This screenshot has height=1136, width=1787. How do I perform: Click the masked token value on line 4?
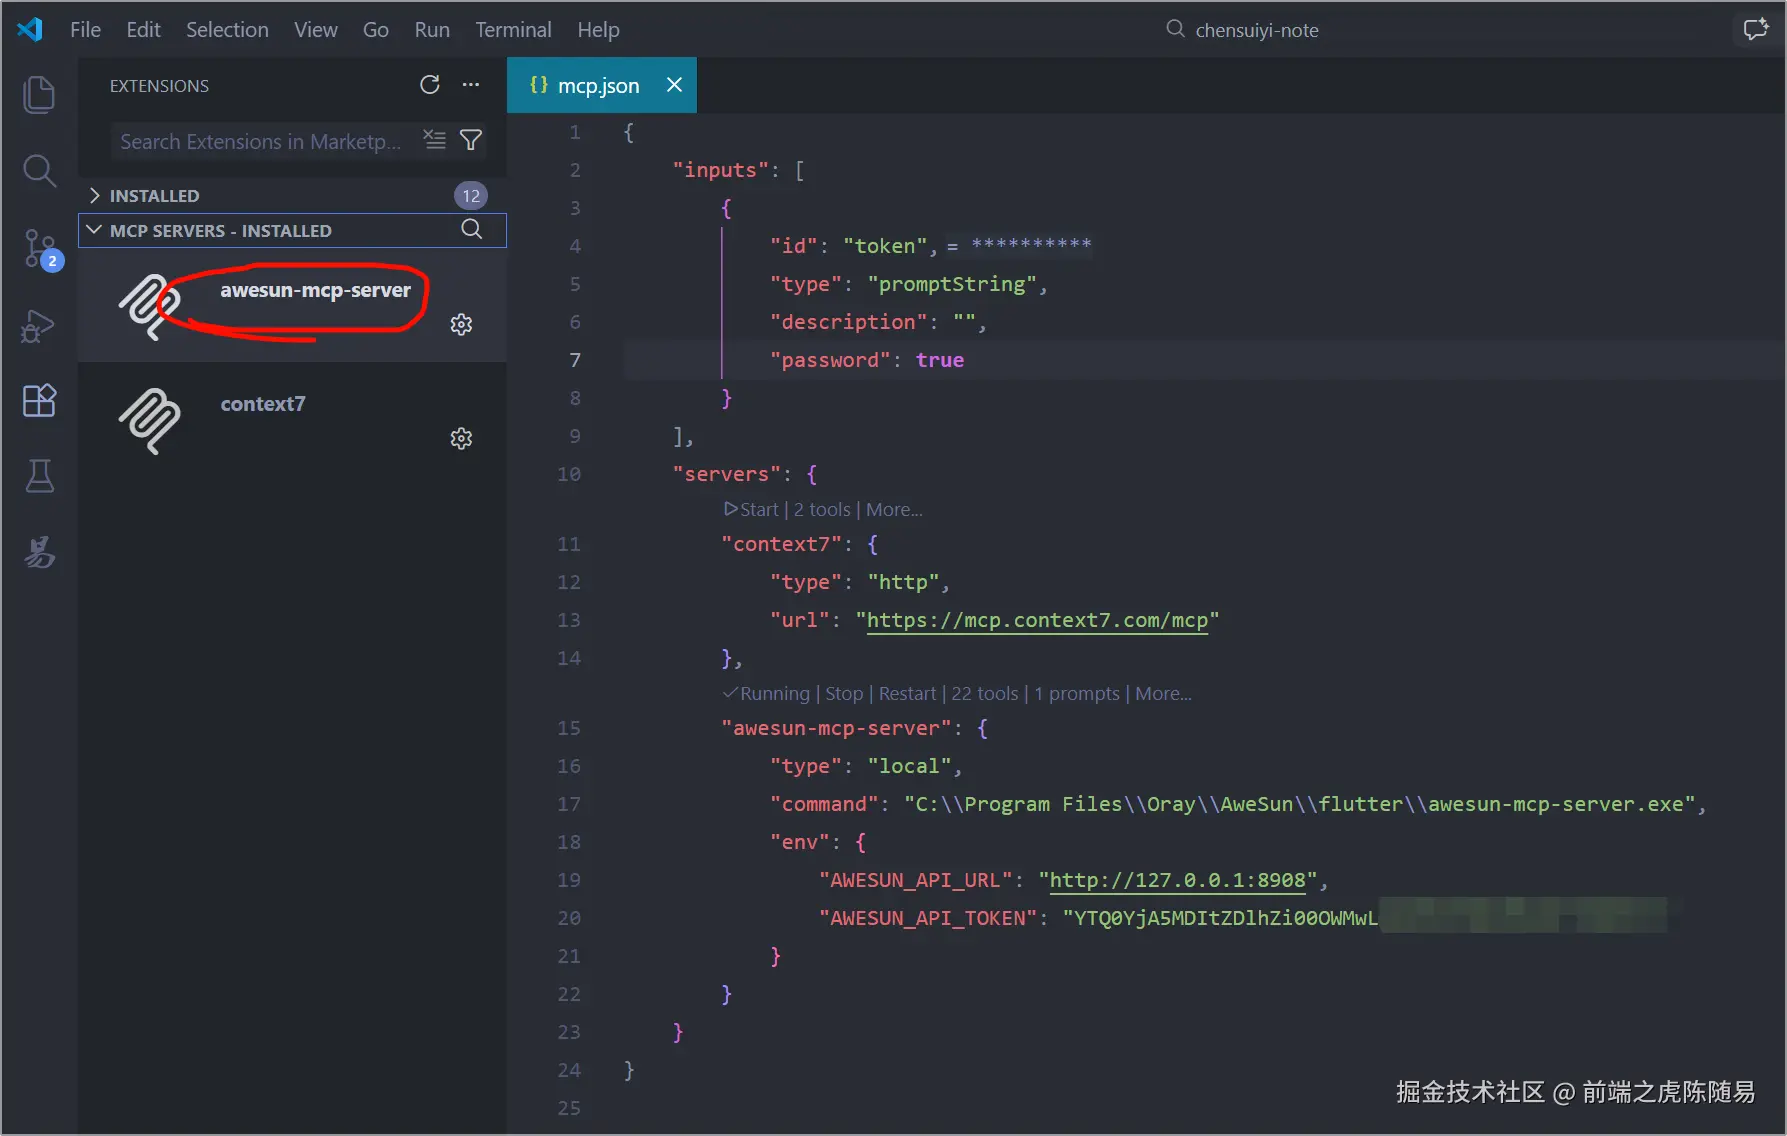pos(1031,245)
